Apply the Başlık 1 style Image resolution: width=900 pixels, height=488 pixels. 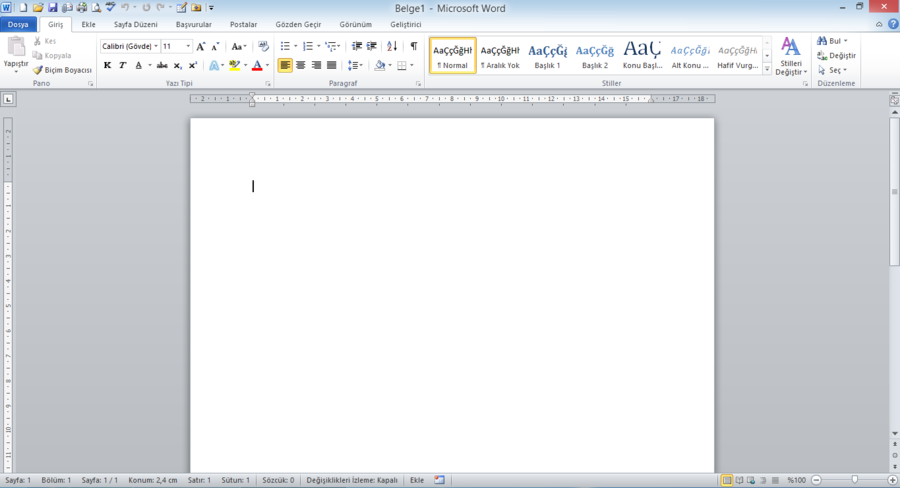coord(547,56)
